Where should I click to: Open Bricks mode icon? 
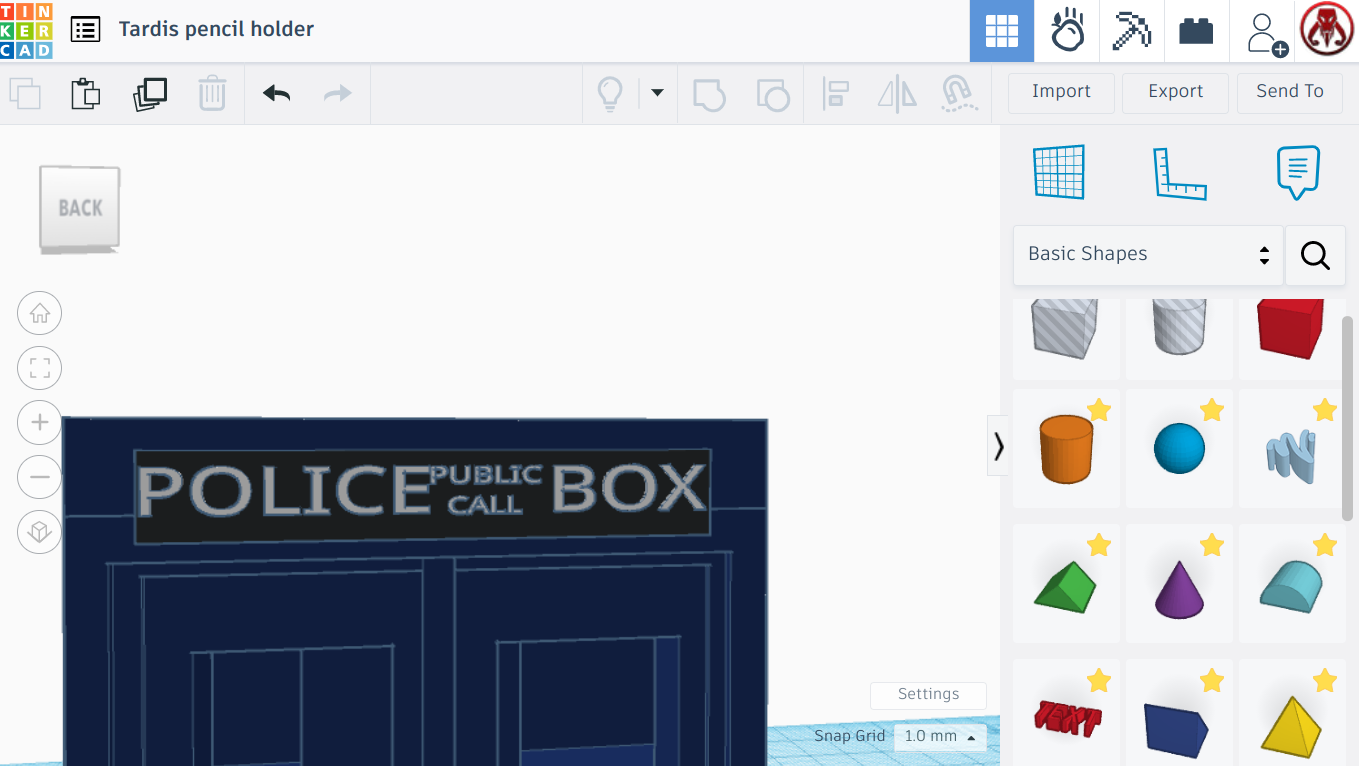(1196, 31)
